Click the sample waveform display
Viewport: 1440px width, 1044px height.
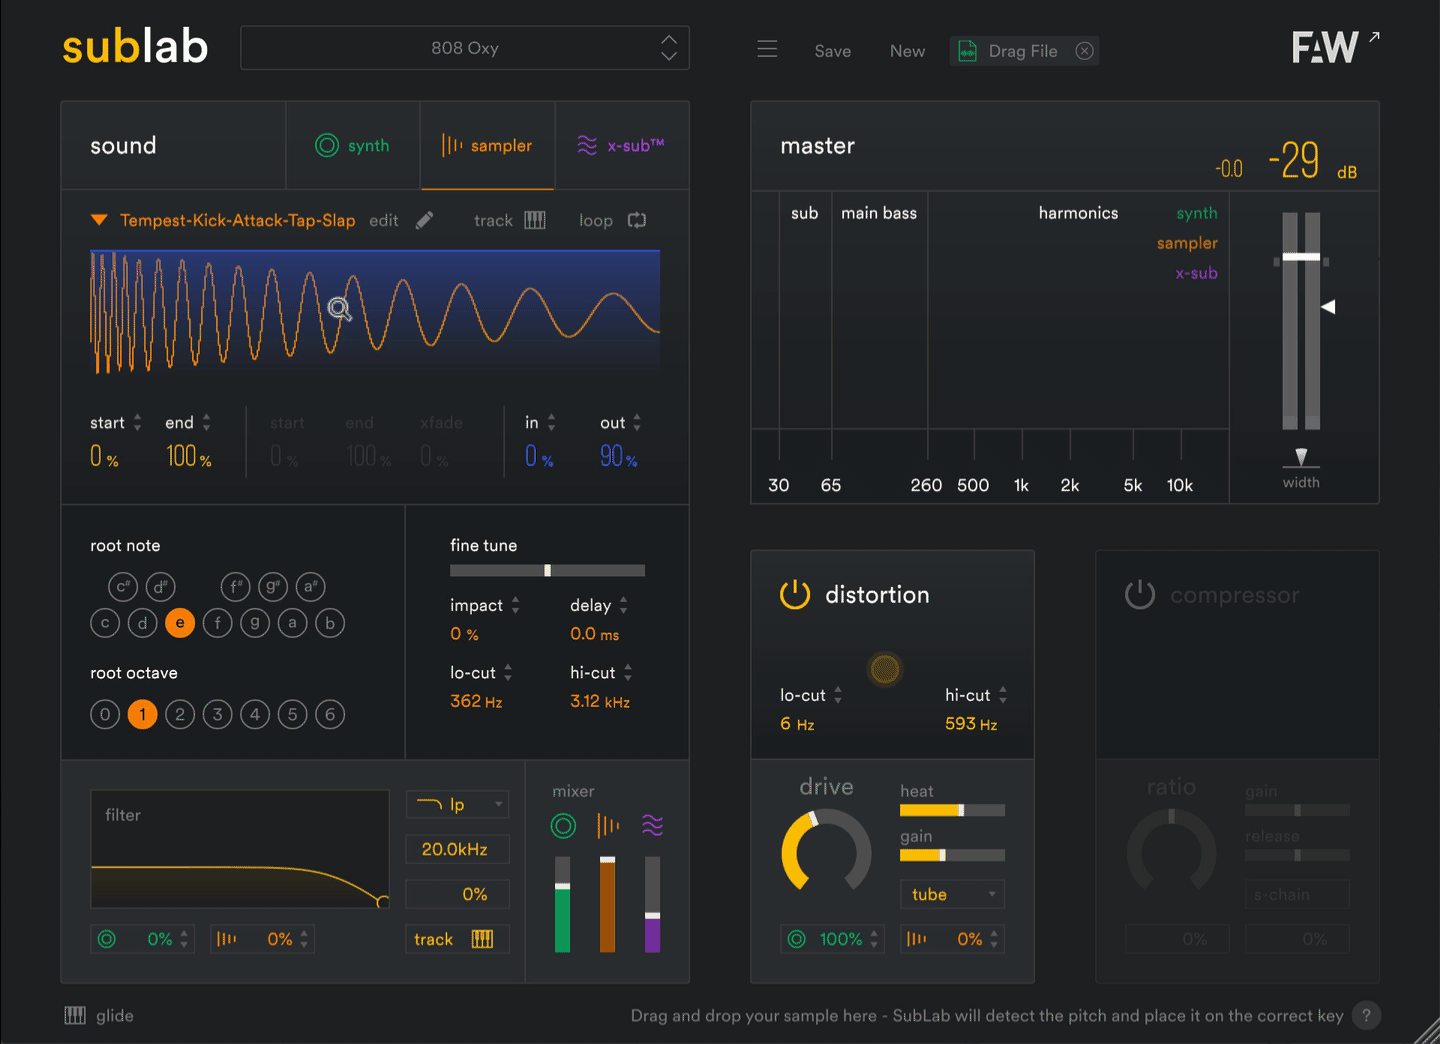click(375, 311)
